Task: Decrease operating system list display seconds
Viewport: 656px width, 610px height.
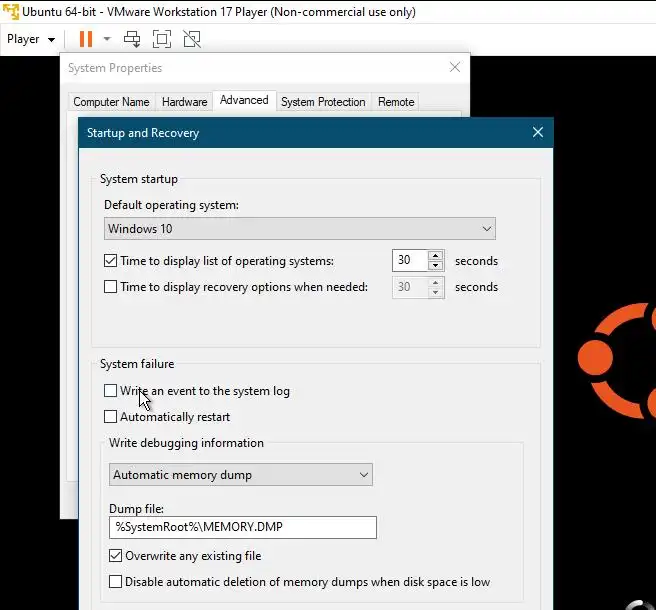Action: tap(436, 266)
